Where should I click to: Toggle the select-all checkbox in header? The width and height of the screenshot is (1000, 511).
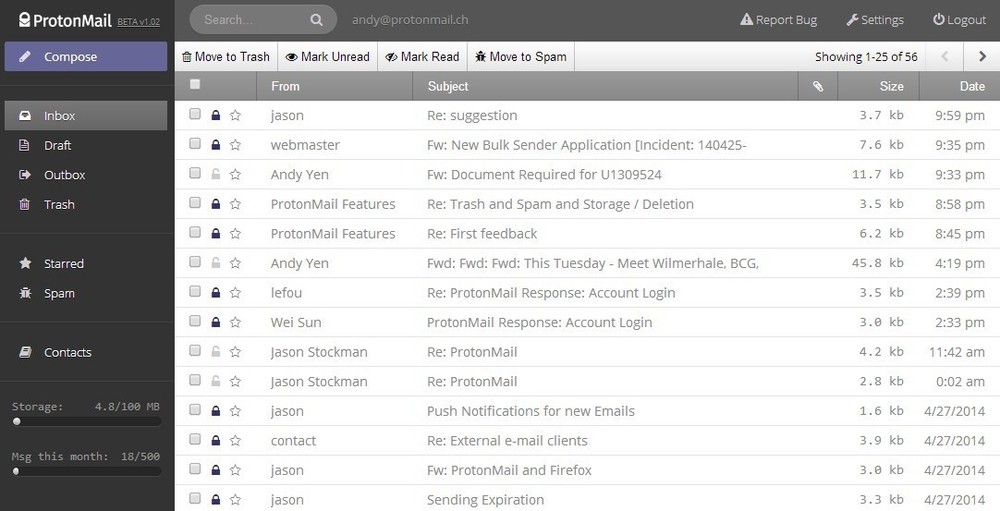click(x=195, y=86)
